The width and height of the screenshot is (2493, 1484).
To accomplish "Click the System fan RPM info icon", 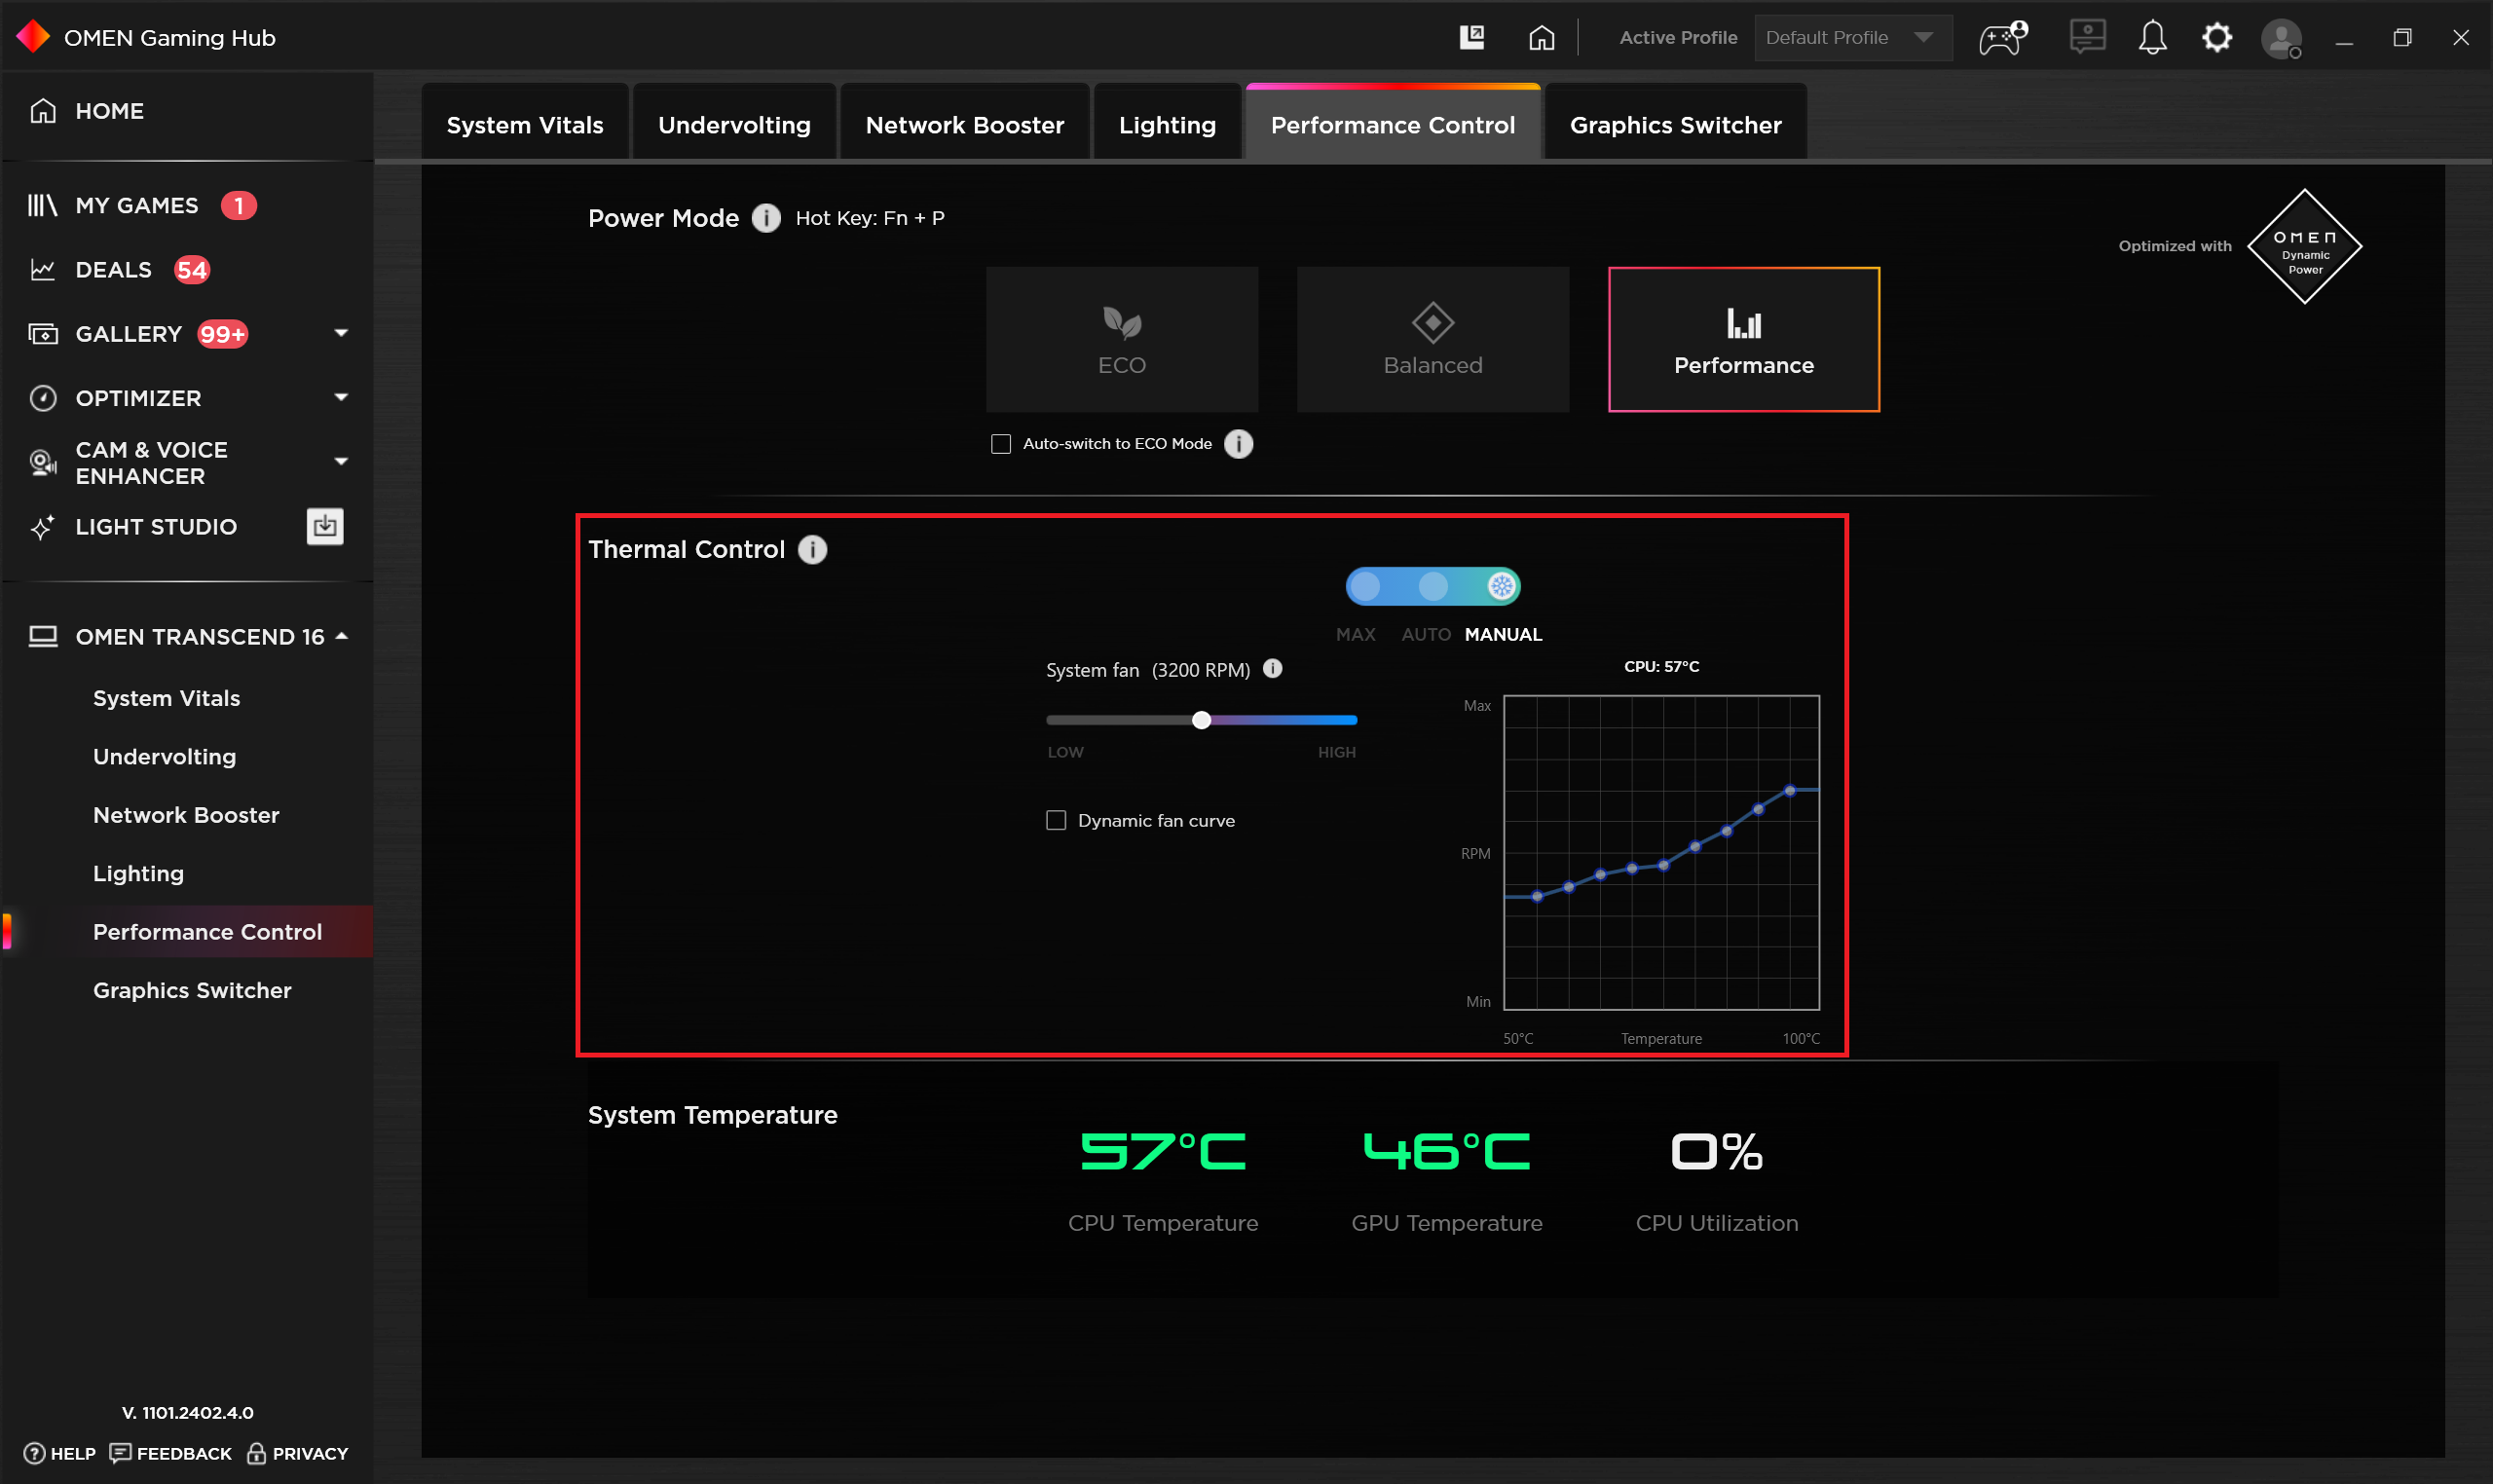I will tap(1272, 669).
